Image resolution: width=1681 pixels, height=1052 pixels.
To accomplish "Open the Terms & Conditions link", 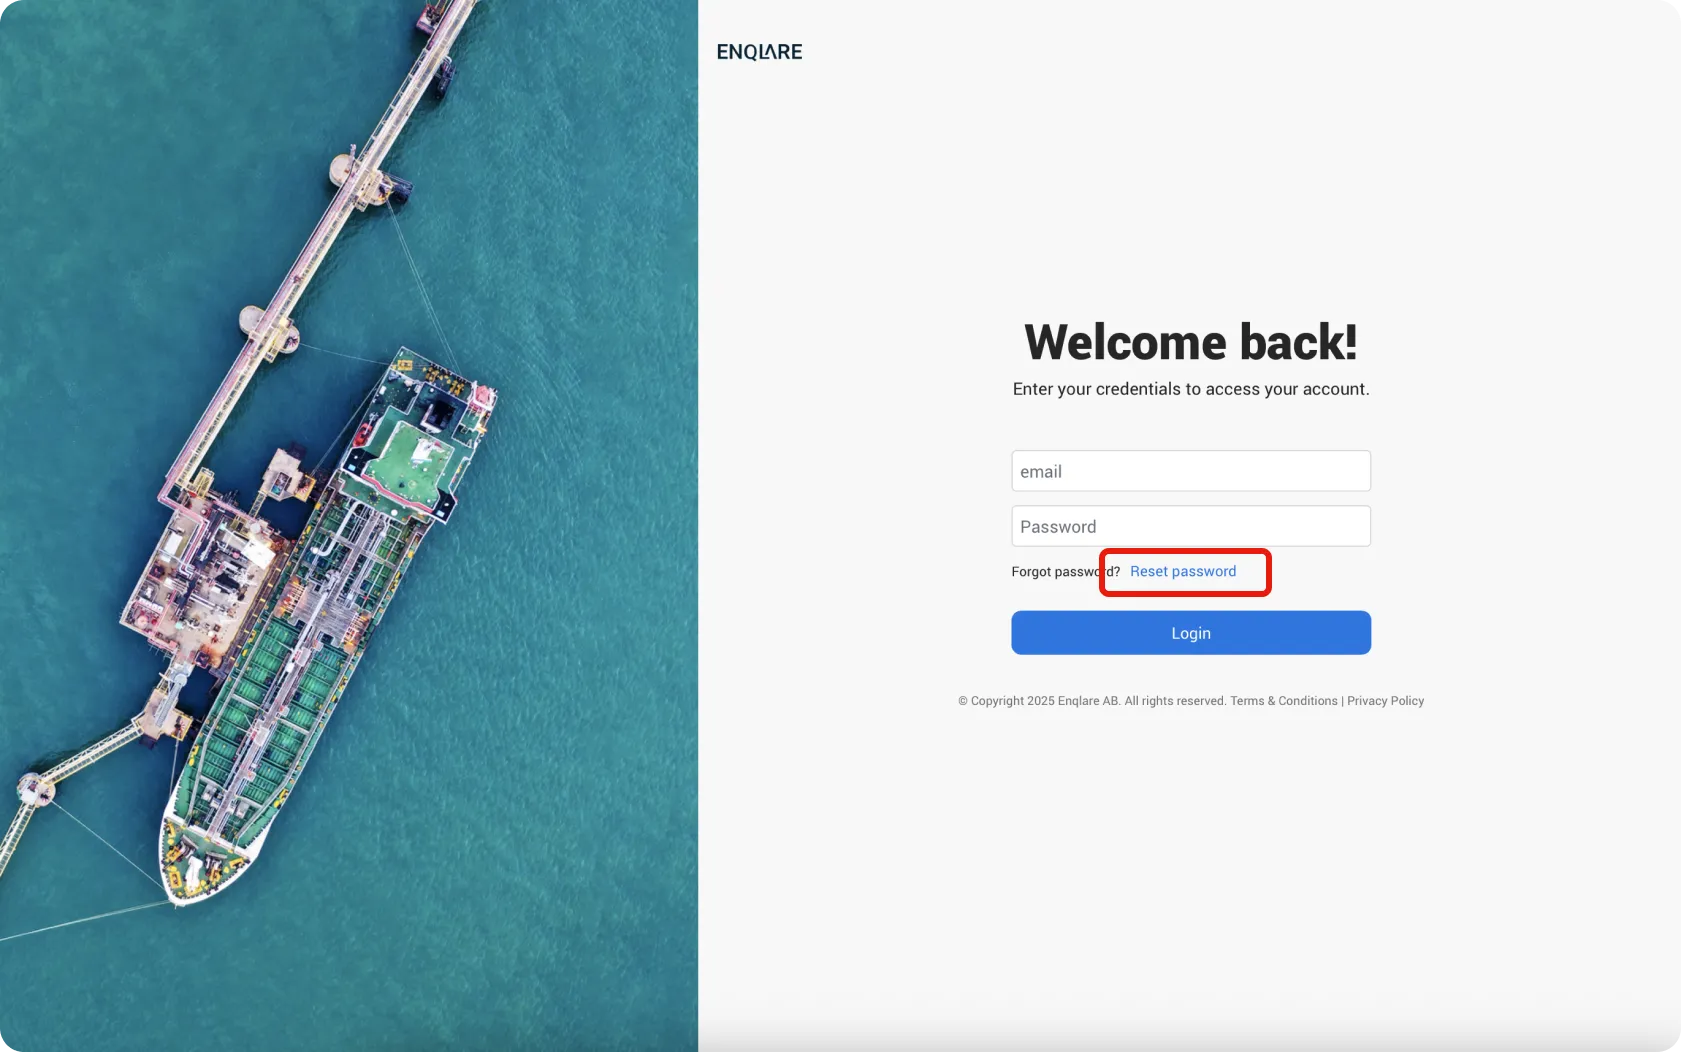I will coord(1283,701).
